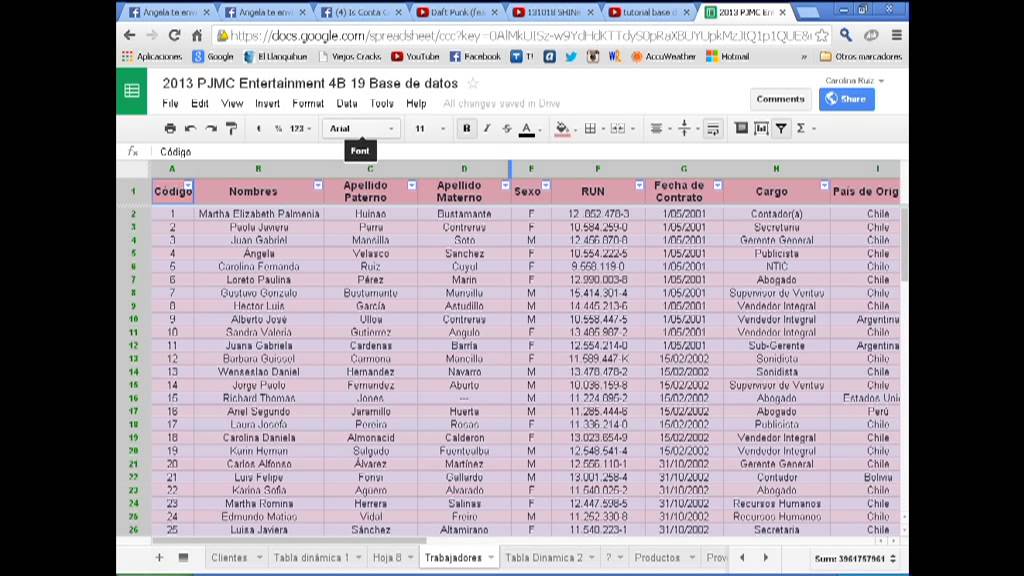This screenshot has height=576, width=1024.
Task: Open the Carolina Ruiz account menu
Action: tap(854, 80)
